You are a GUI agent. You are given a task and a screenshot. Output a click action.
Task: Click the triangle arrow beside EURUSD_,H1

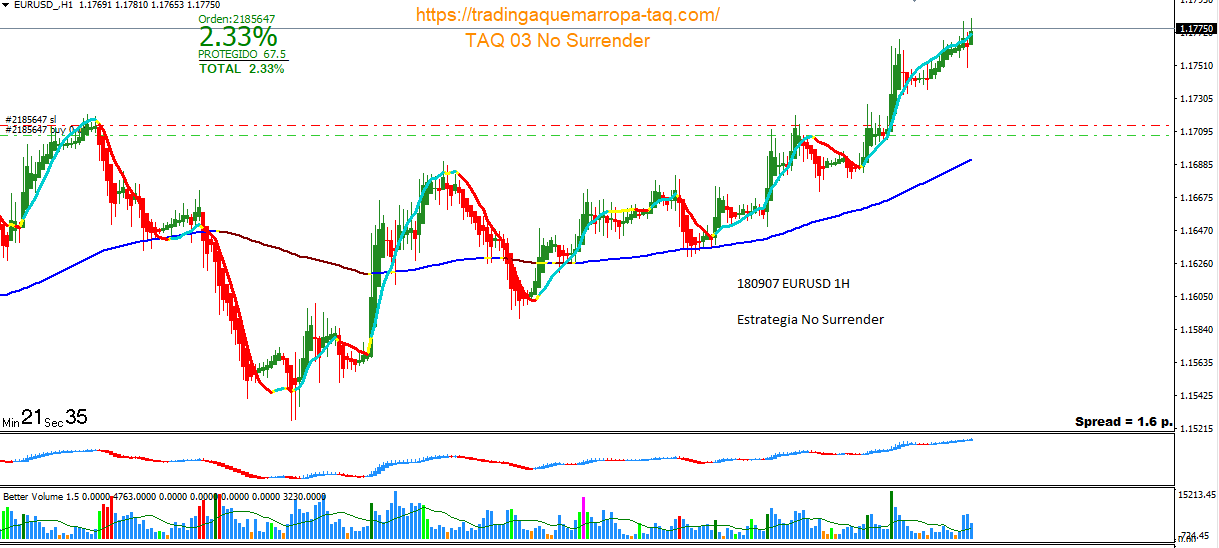6,6
